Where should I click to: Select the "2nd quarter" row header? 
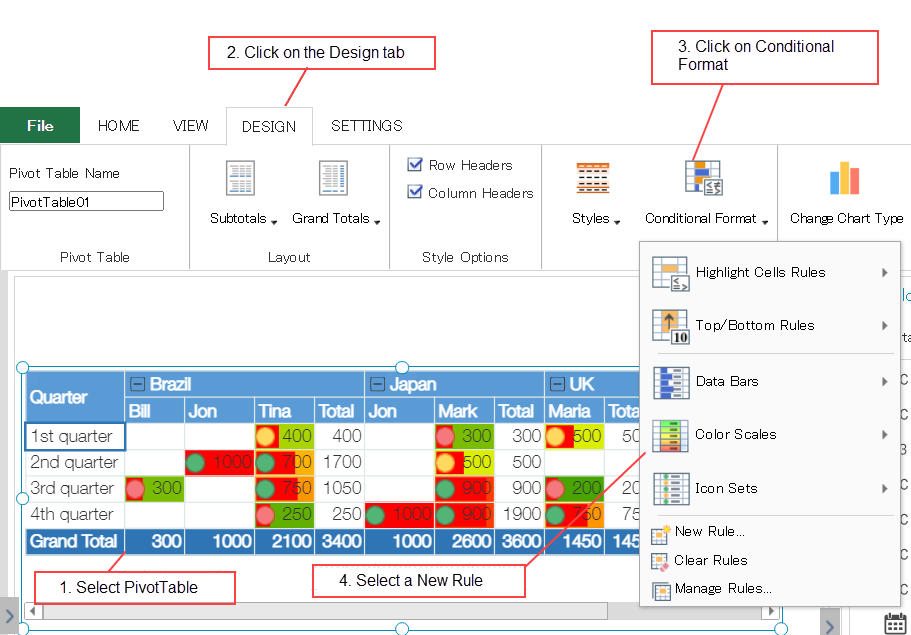(x=75, y=462)
